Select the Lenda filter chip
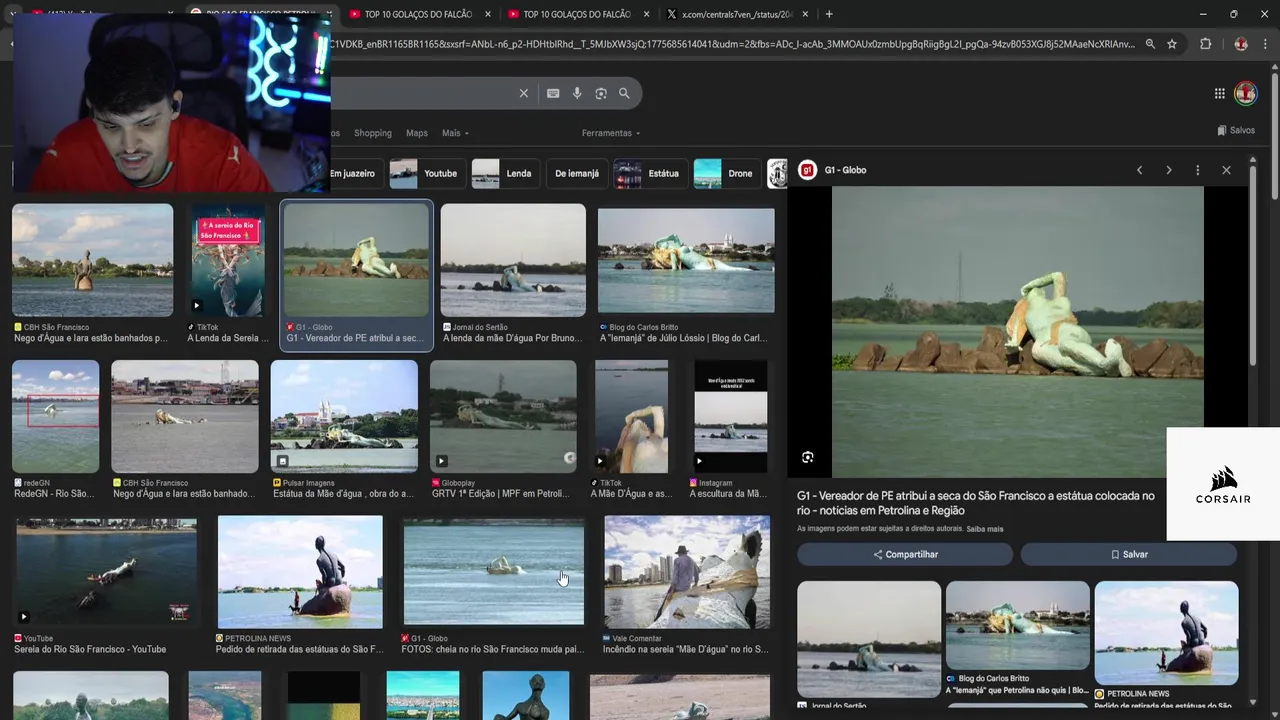 click(504, 173)
